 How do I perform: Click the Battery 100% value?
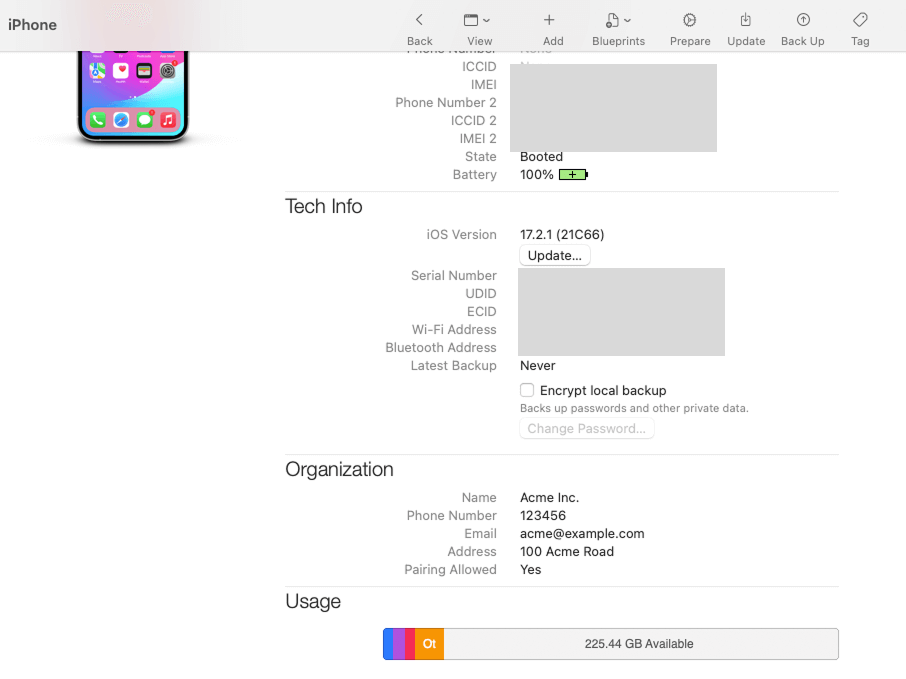537,175
